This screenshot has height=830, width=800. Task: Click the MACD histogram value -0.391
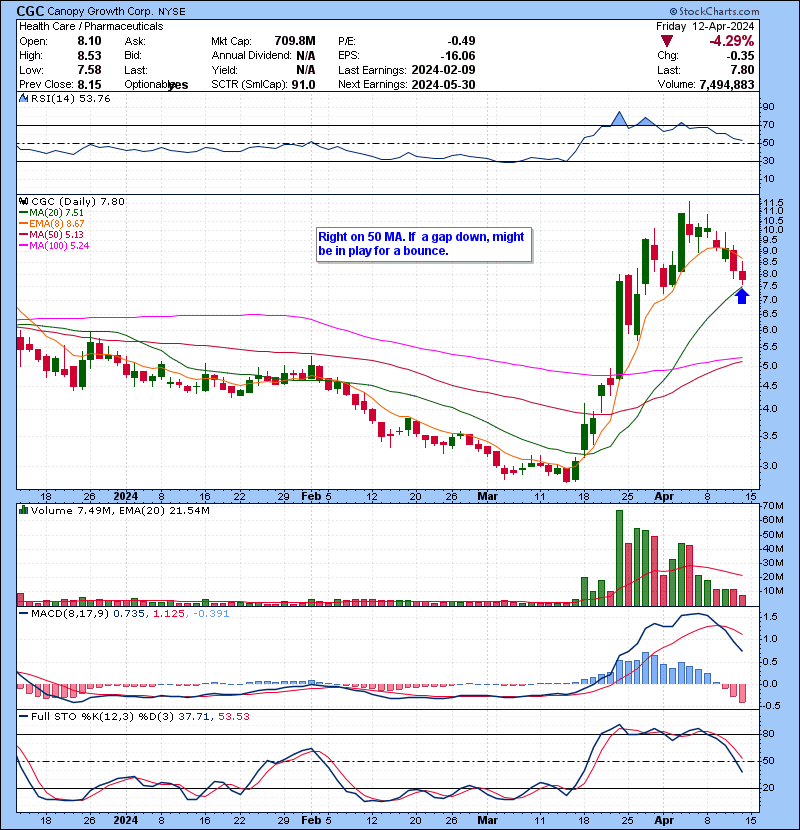[x=211, y=614]
